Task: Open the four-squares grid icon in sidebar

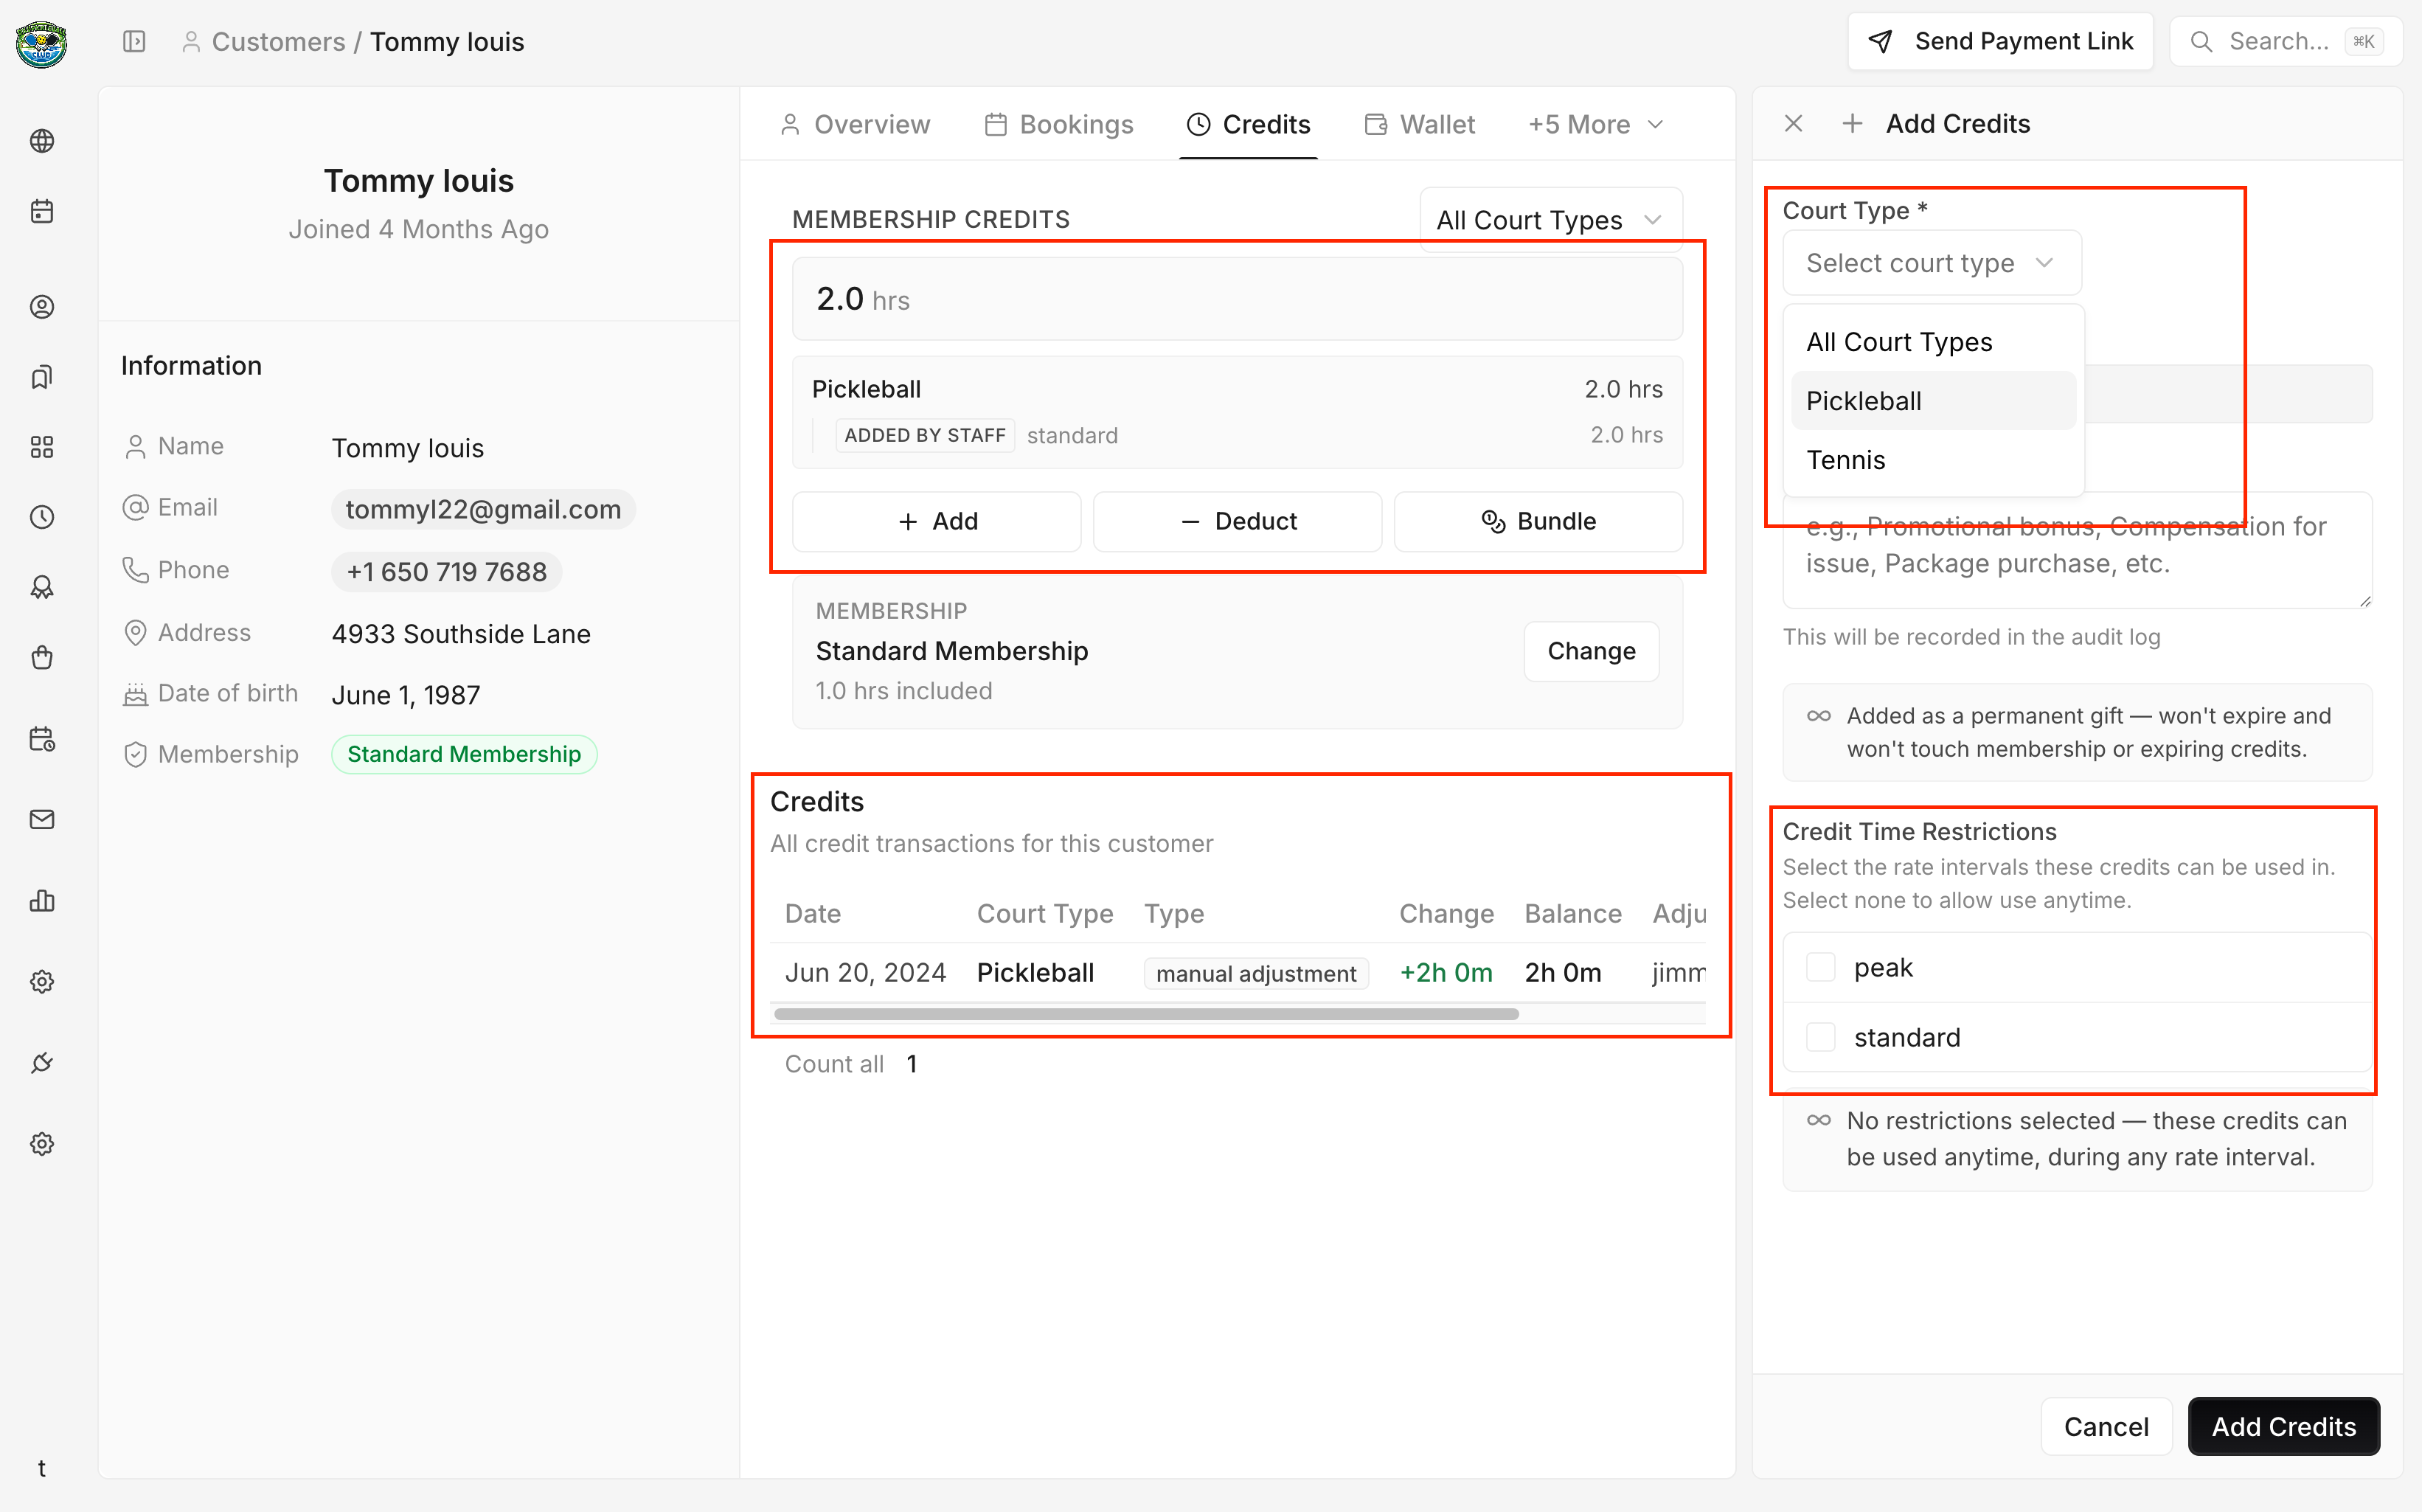Action: pyautogui.click(x=42, y=447)
